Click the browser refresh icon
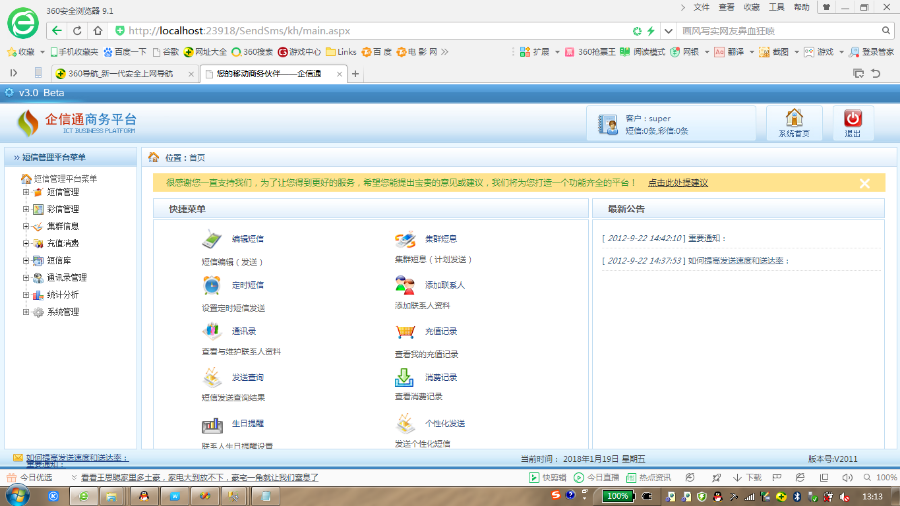900x506 pixels. click(77, 30)
